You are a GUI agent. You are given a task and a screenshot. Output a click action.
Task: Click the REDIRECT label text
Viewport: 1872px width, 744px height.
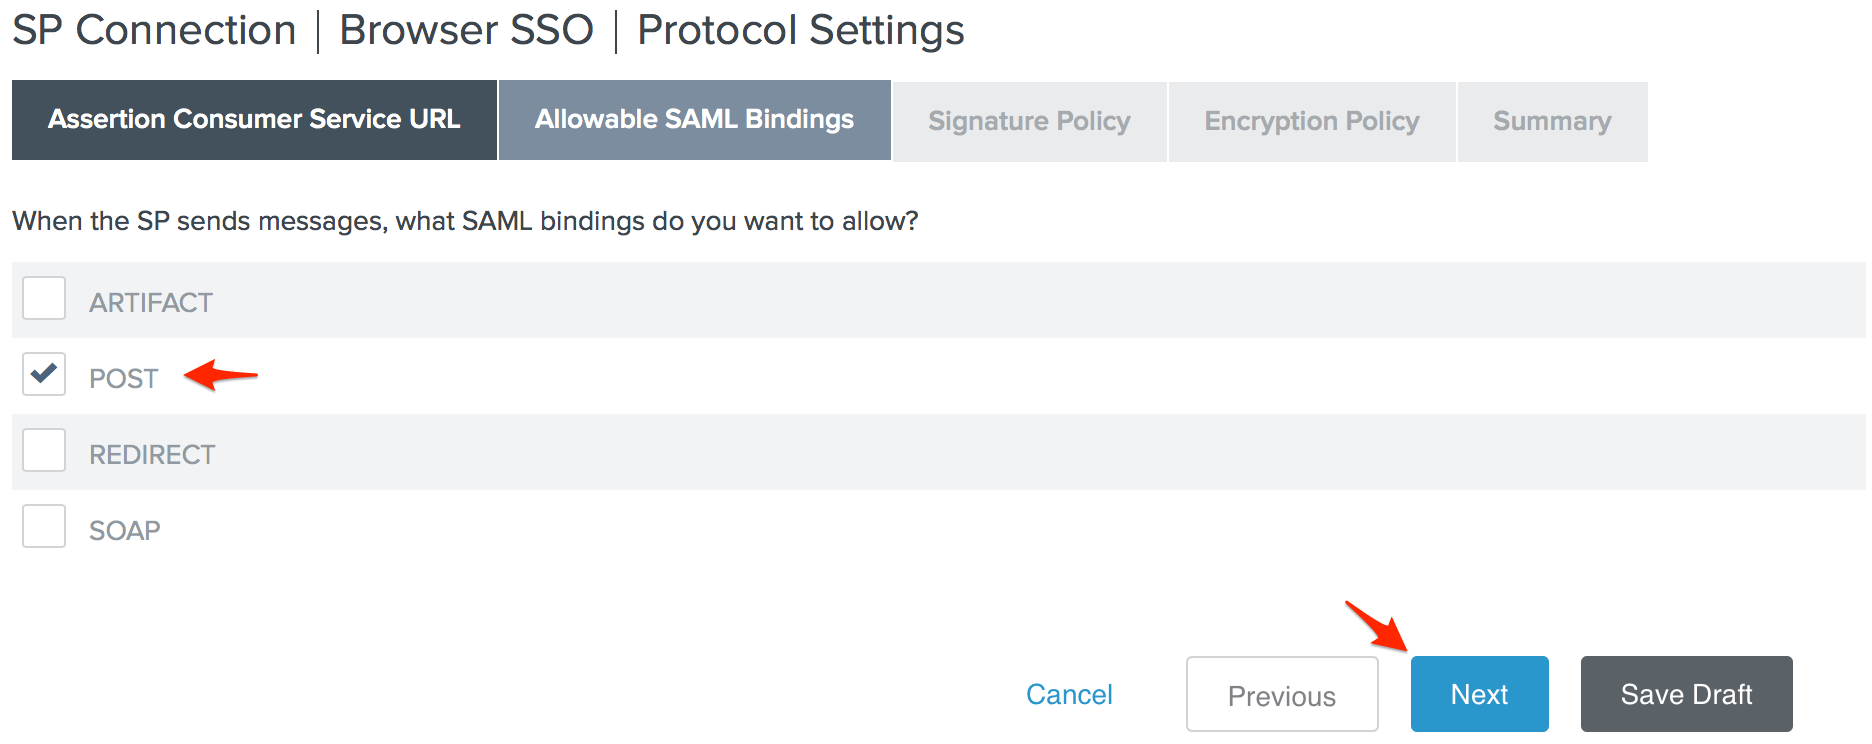point(152,455)
